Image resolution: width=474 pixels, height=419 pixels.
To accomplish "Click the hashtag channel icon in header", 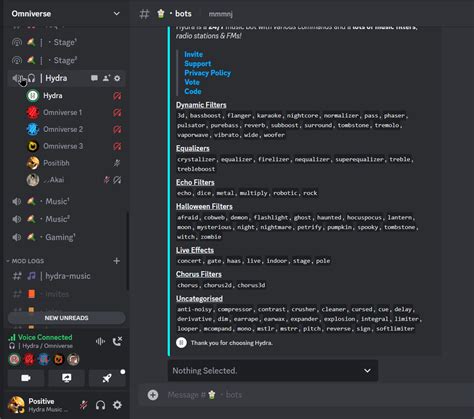I will (x=144, y=14).
